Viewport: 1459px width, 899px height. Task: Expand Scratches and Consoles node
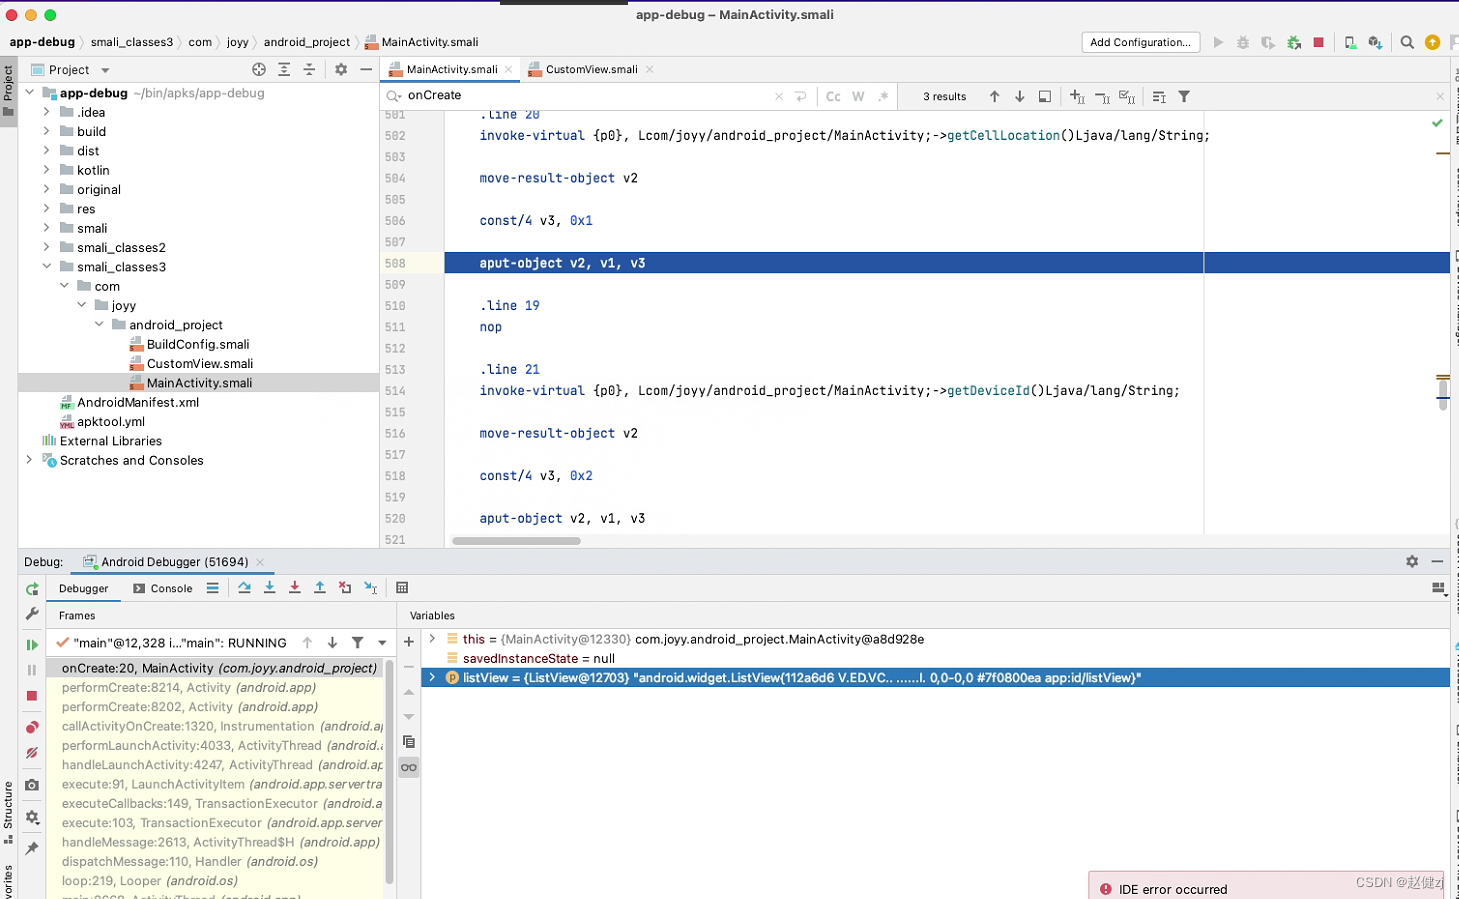[29, 460]
